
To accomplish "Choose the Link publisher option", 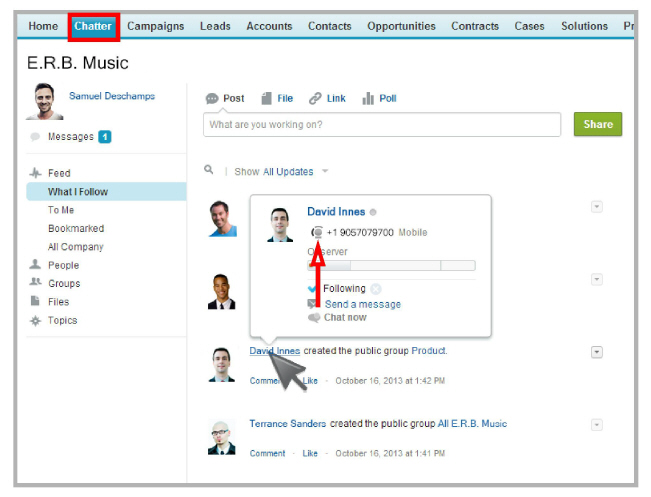I will point(336,98).
